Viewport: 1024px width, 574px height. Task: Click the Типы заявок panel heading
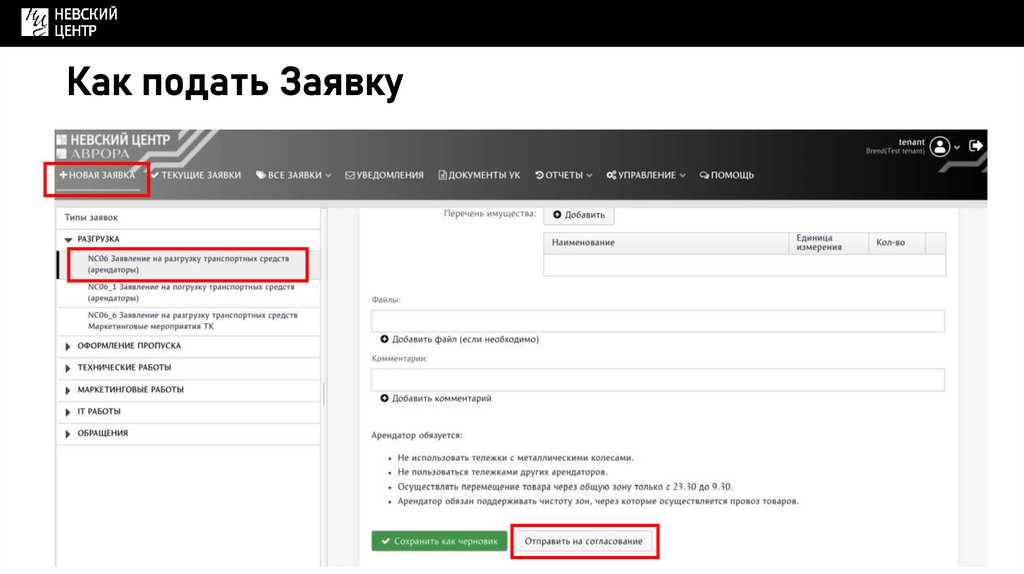click(x=91, y=217)
